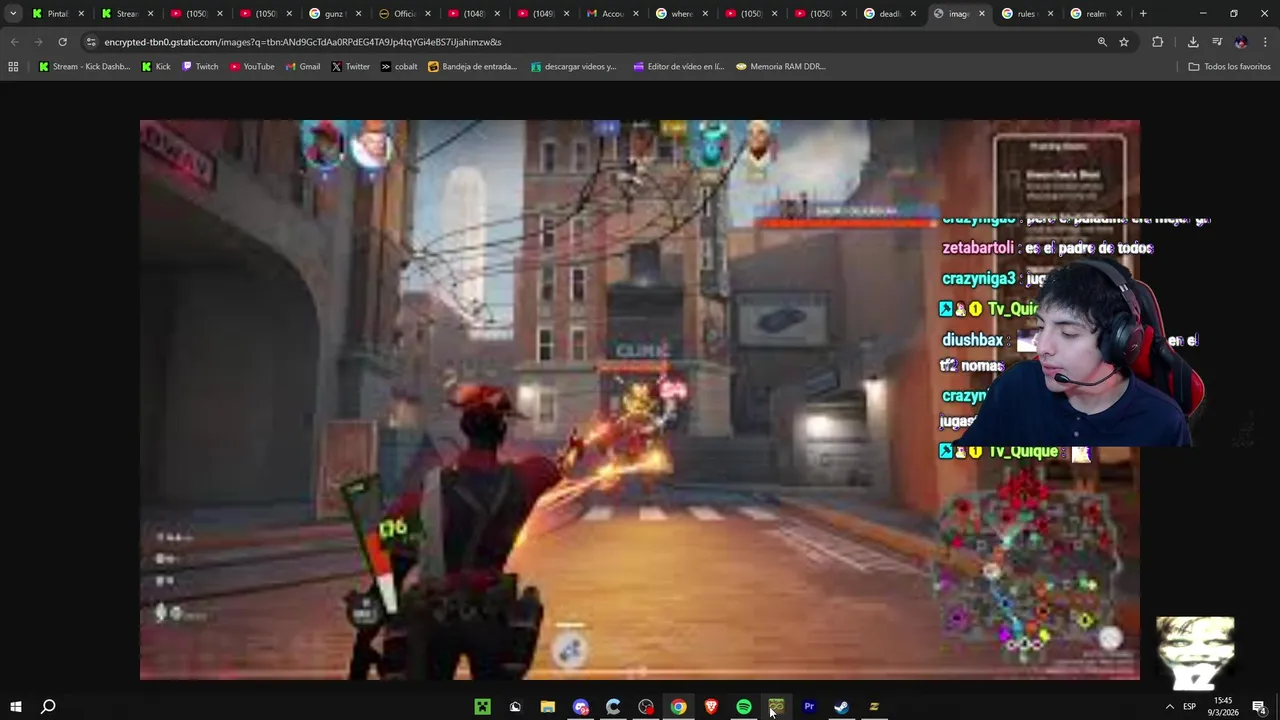Open Brave browser from taskbar
Viewport: 1280px width, 720px height.
coord(711,707)
